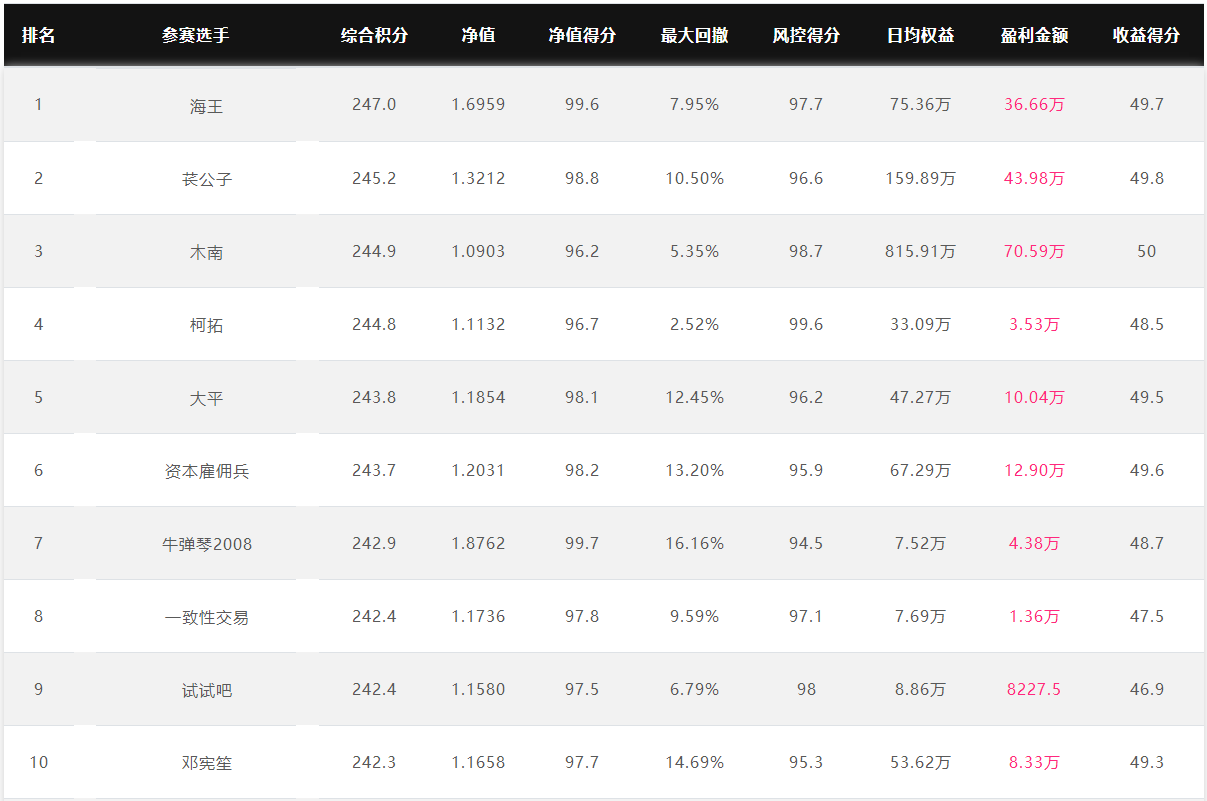
Task: Click profit amount 70.59万
Action: tap(1034, 251)
